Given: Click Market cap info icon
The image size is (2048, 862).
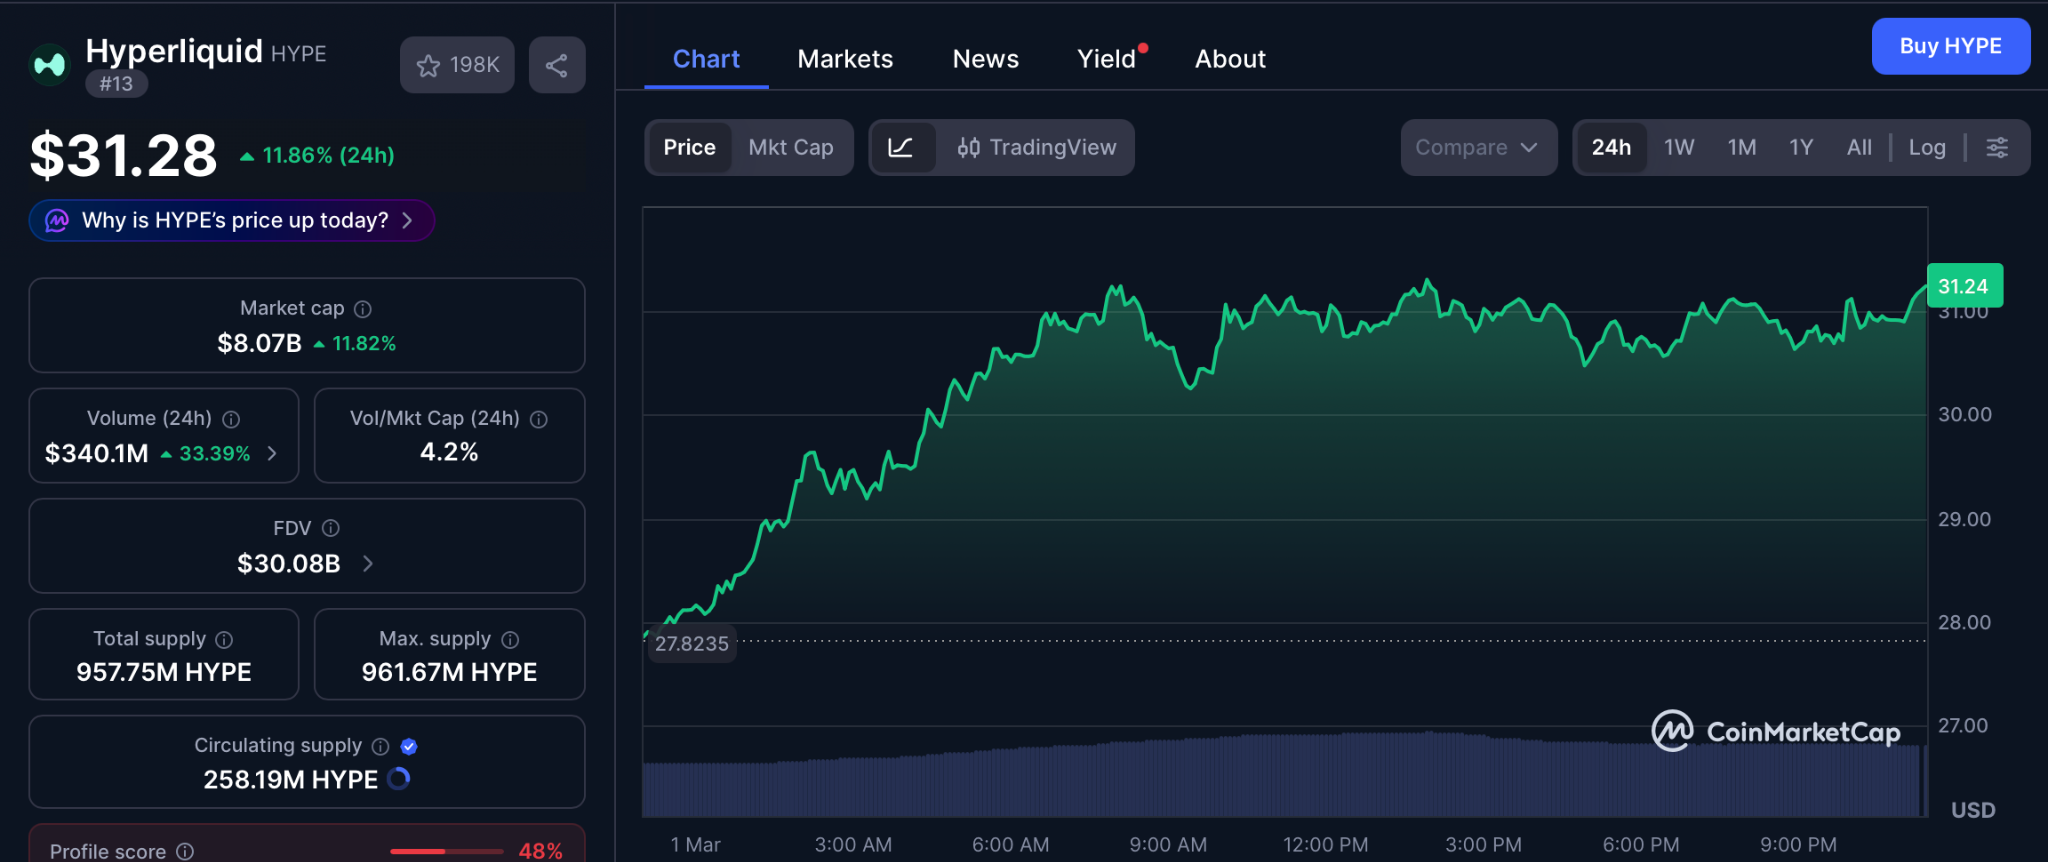Looking at the screenshot, I should (x=363, y=309).
